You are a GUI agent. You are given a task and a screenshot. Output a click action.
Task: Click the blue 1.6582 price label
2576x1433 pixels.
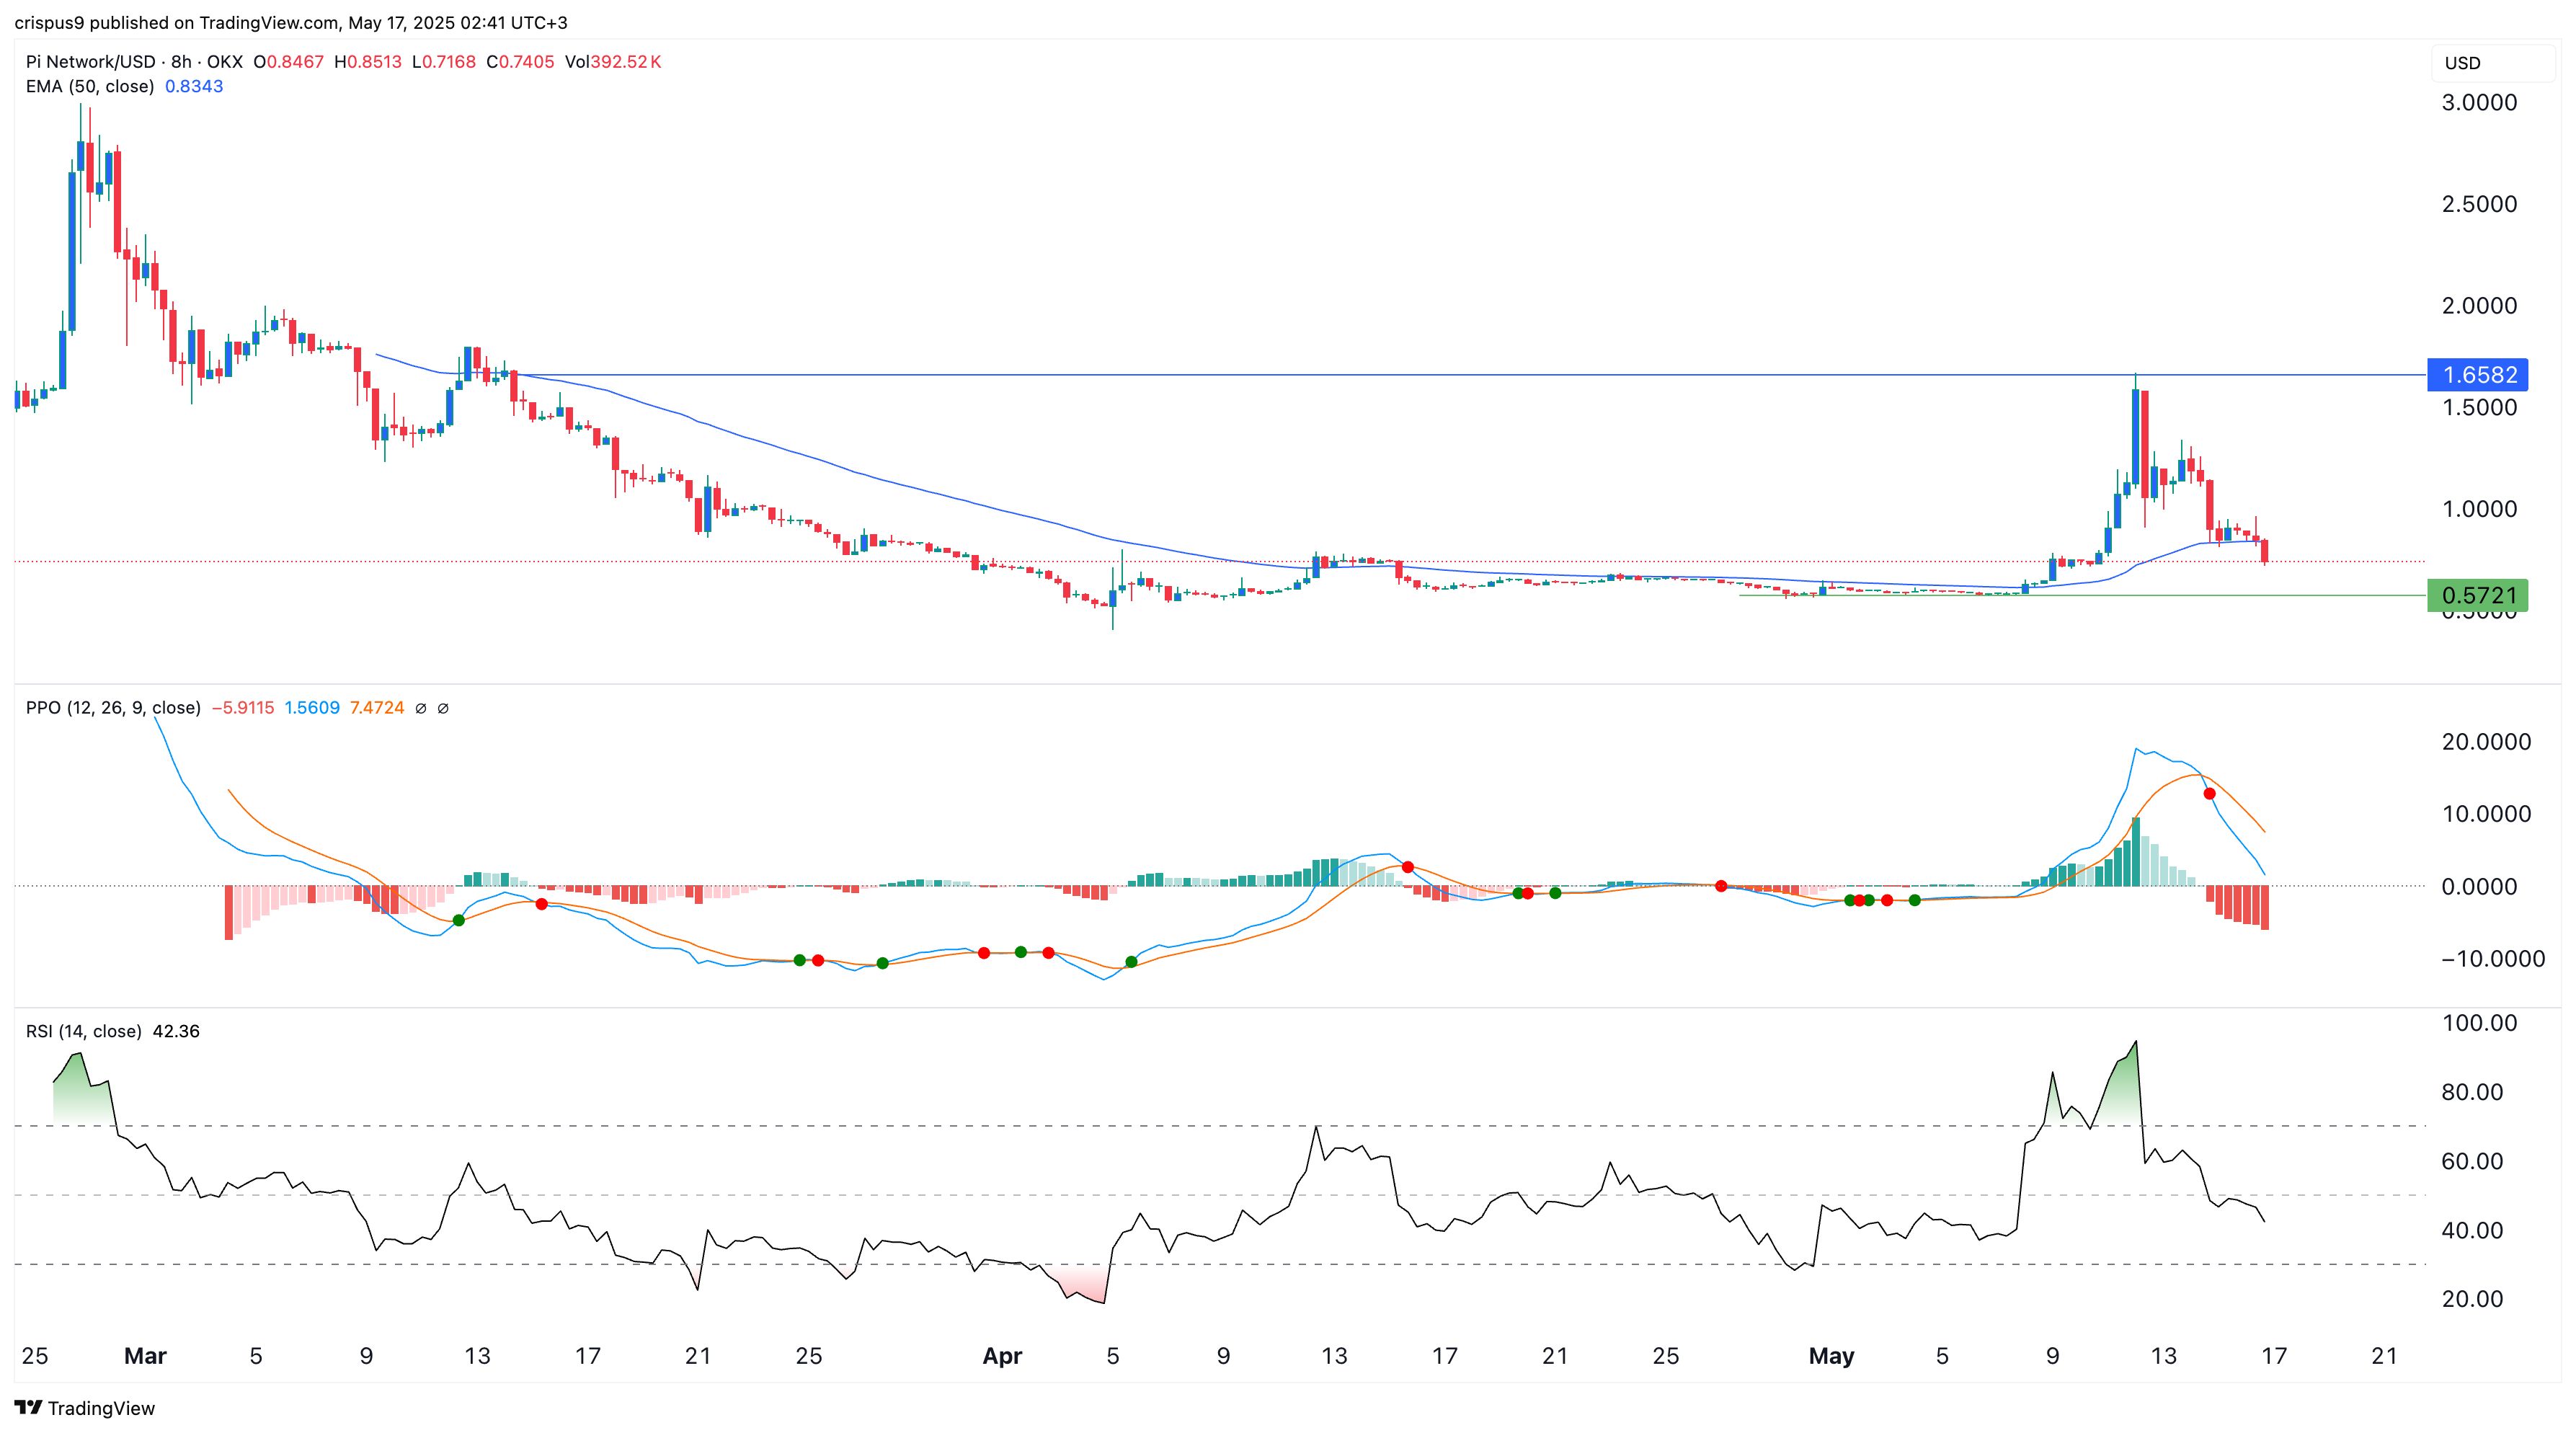[2478, 375]
